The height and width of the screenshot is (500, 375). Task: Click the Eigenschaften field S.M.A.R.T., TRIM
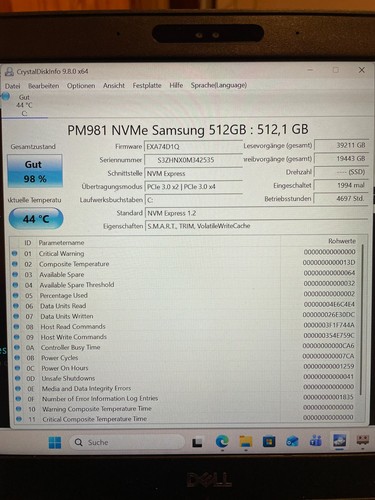click(x=257, y=226)
